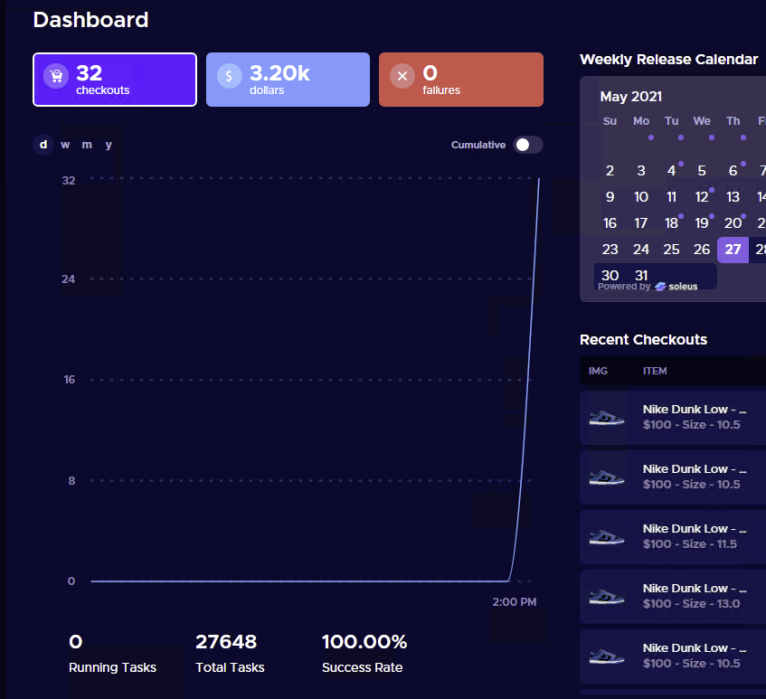
Task: Select May 31 in release calendar
Action: (641, 275)
